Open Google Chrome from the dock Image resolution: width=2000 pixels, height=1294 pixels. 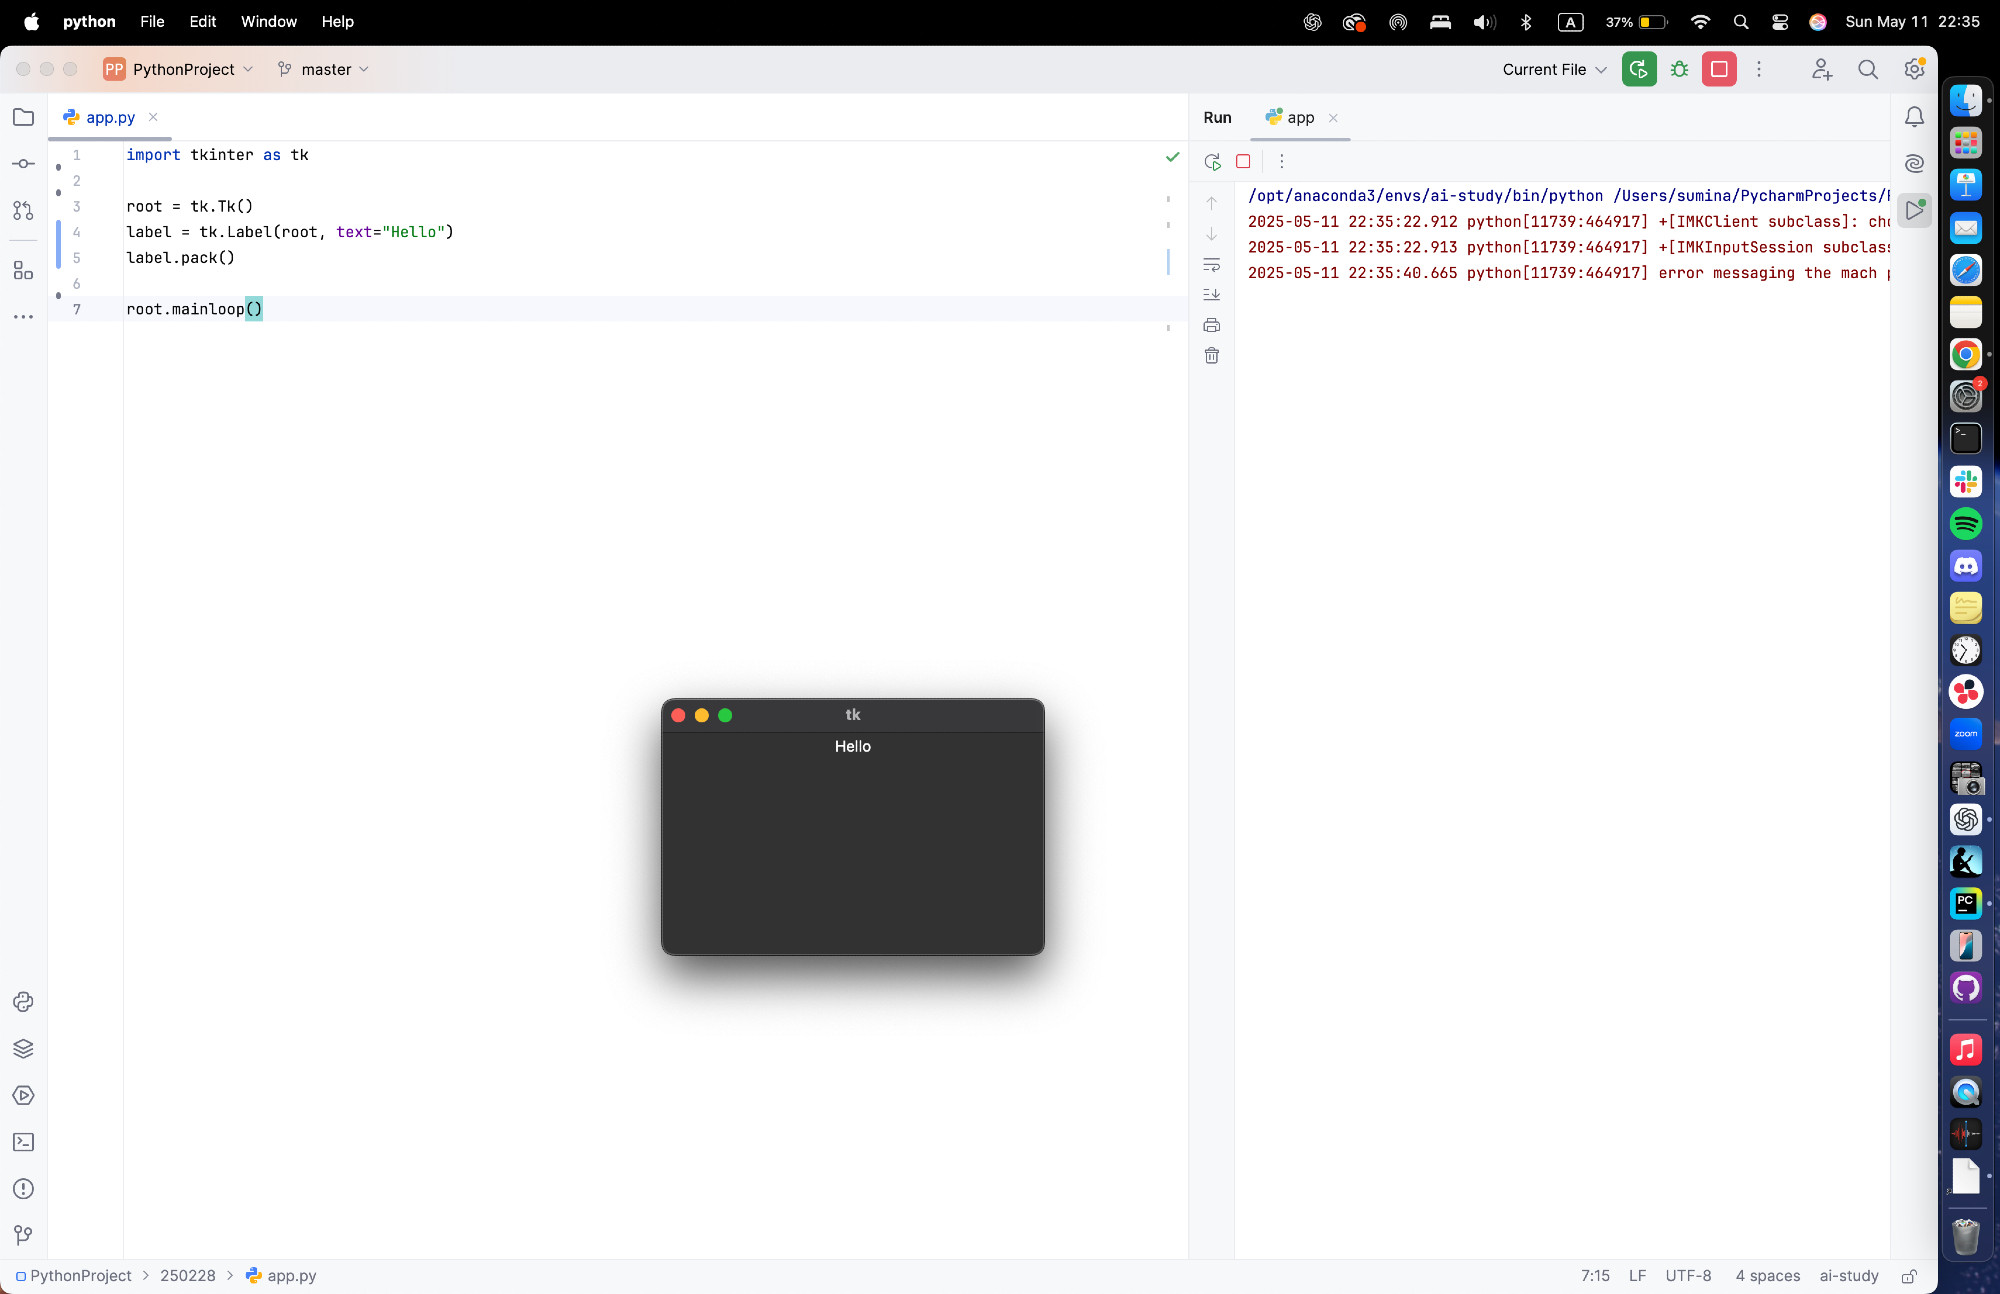point(1965,354)
